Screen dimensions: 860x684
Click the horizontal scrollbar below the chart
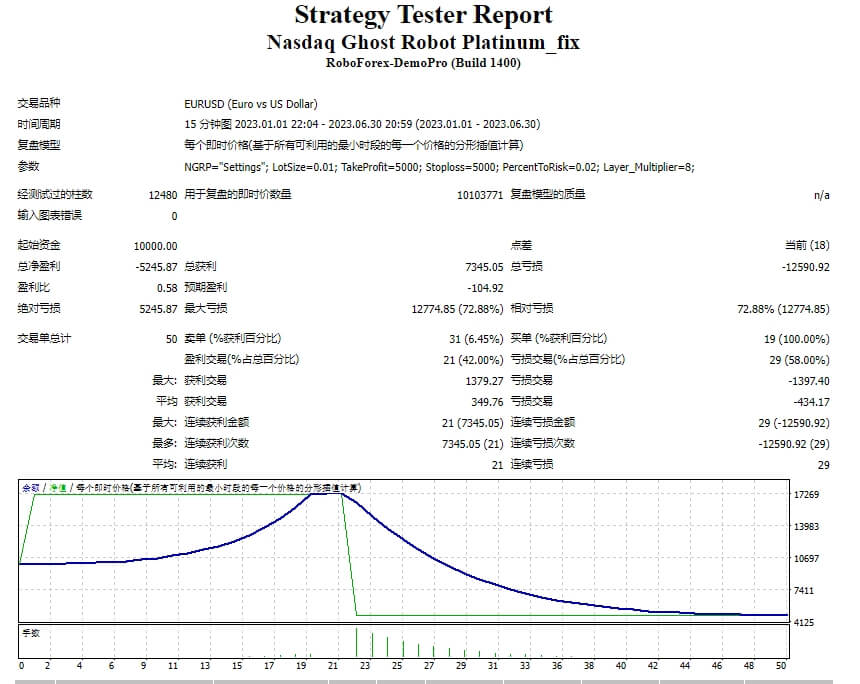tap(430, 678)
